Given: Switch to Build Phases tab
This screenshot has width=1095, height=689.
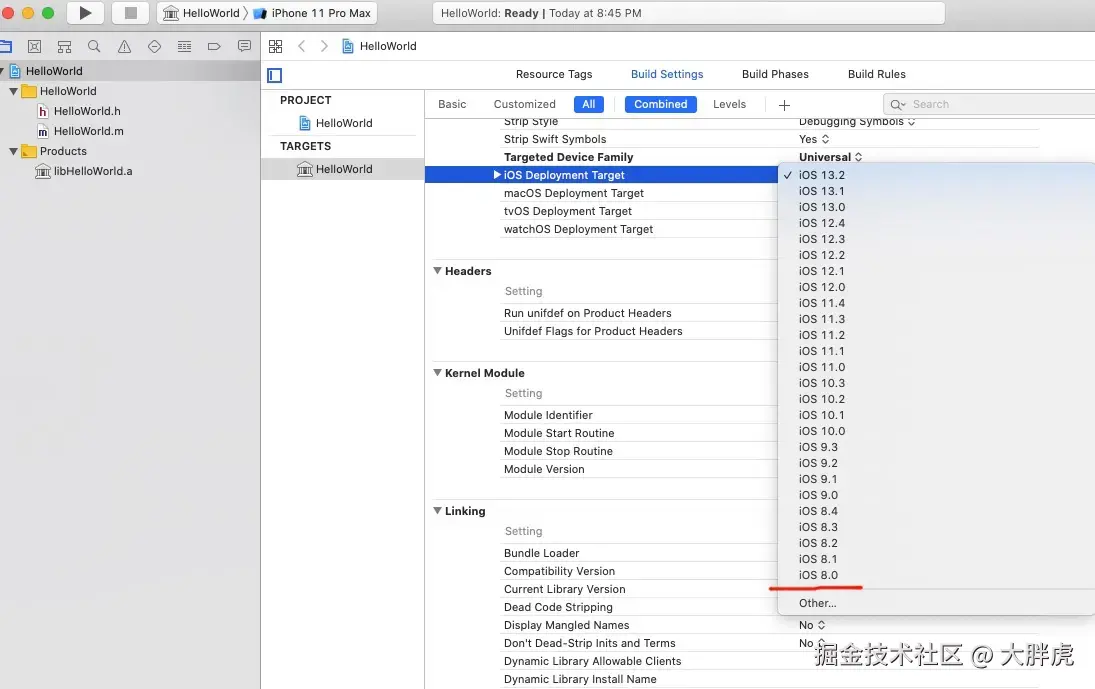Looking at the screenshot, I should coord(775,74).
